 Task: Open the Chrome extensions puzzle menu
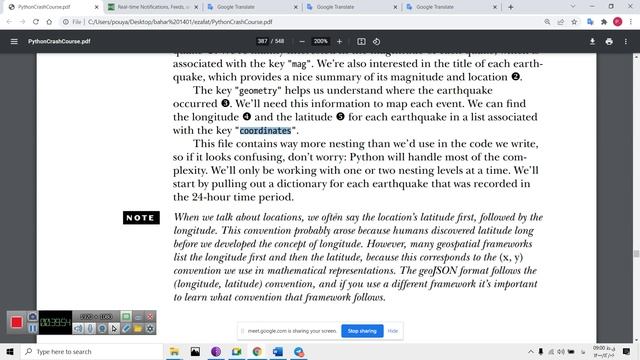604,22
